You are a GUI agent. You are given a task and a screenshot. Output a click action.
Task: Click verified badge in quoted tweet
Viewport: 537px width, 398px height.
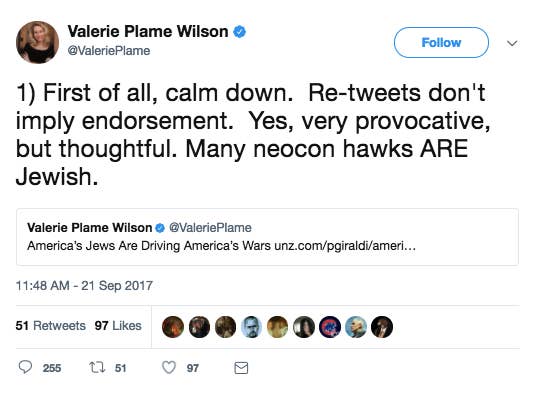(x=160, y=228)
